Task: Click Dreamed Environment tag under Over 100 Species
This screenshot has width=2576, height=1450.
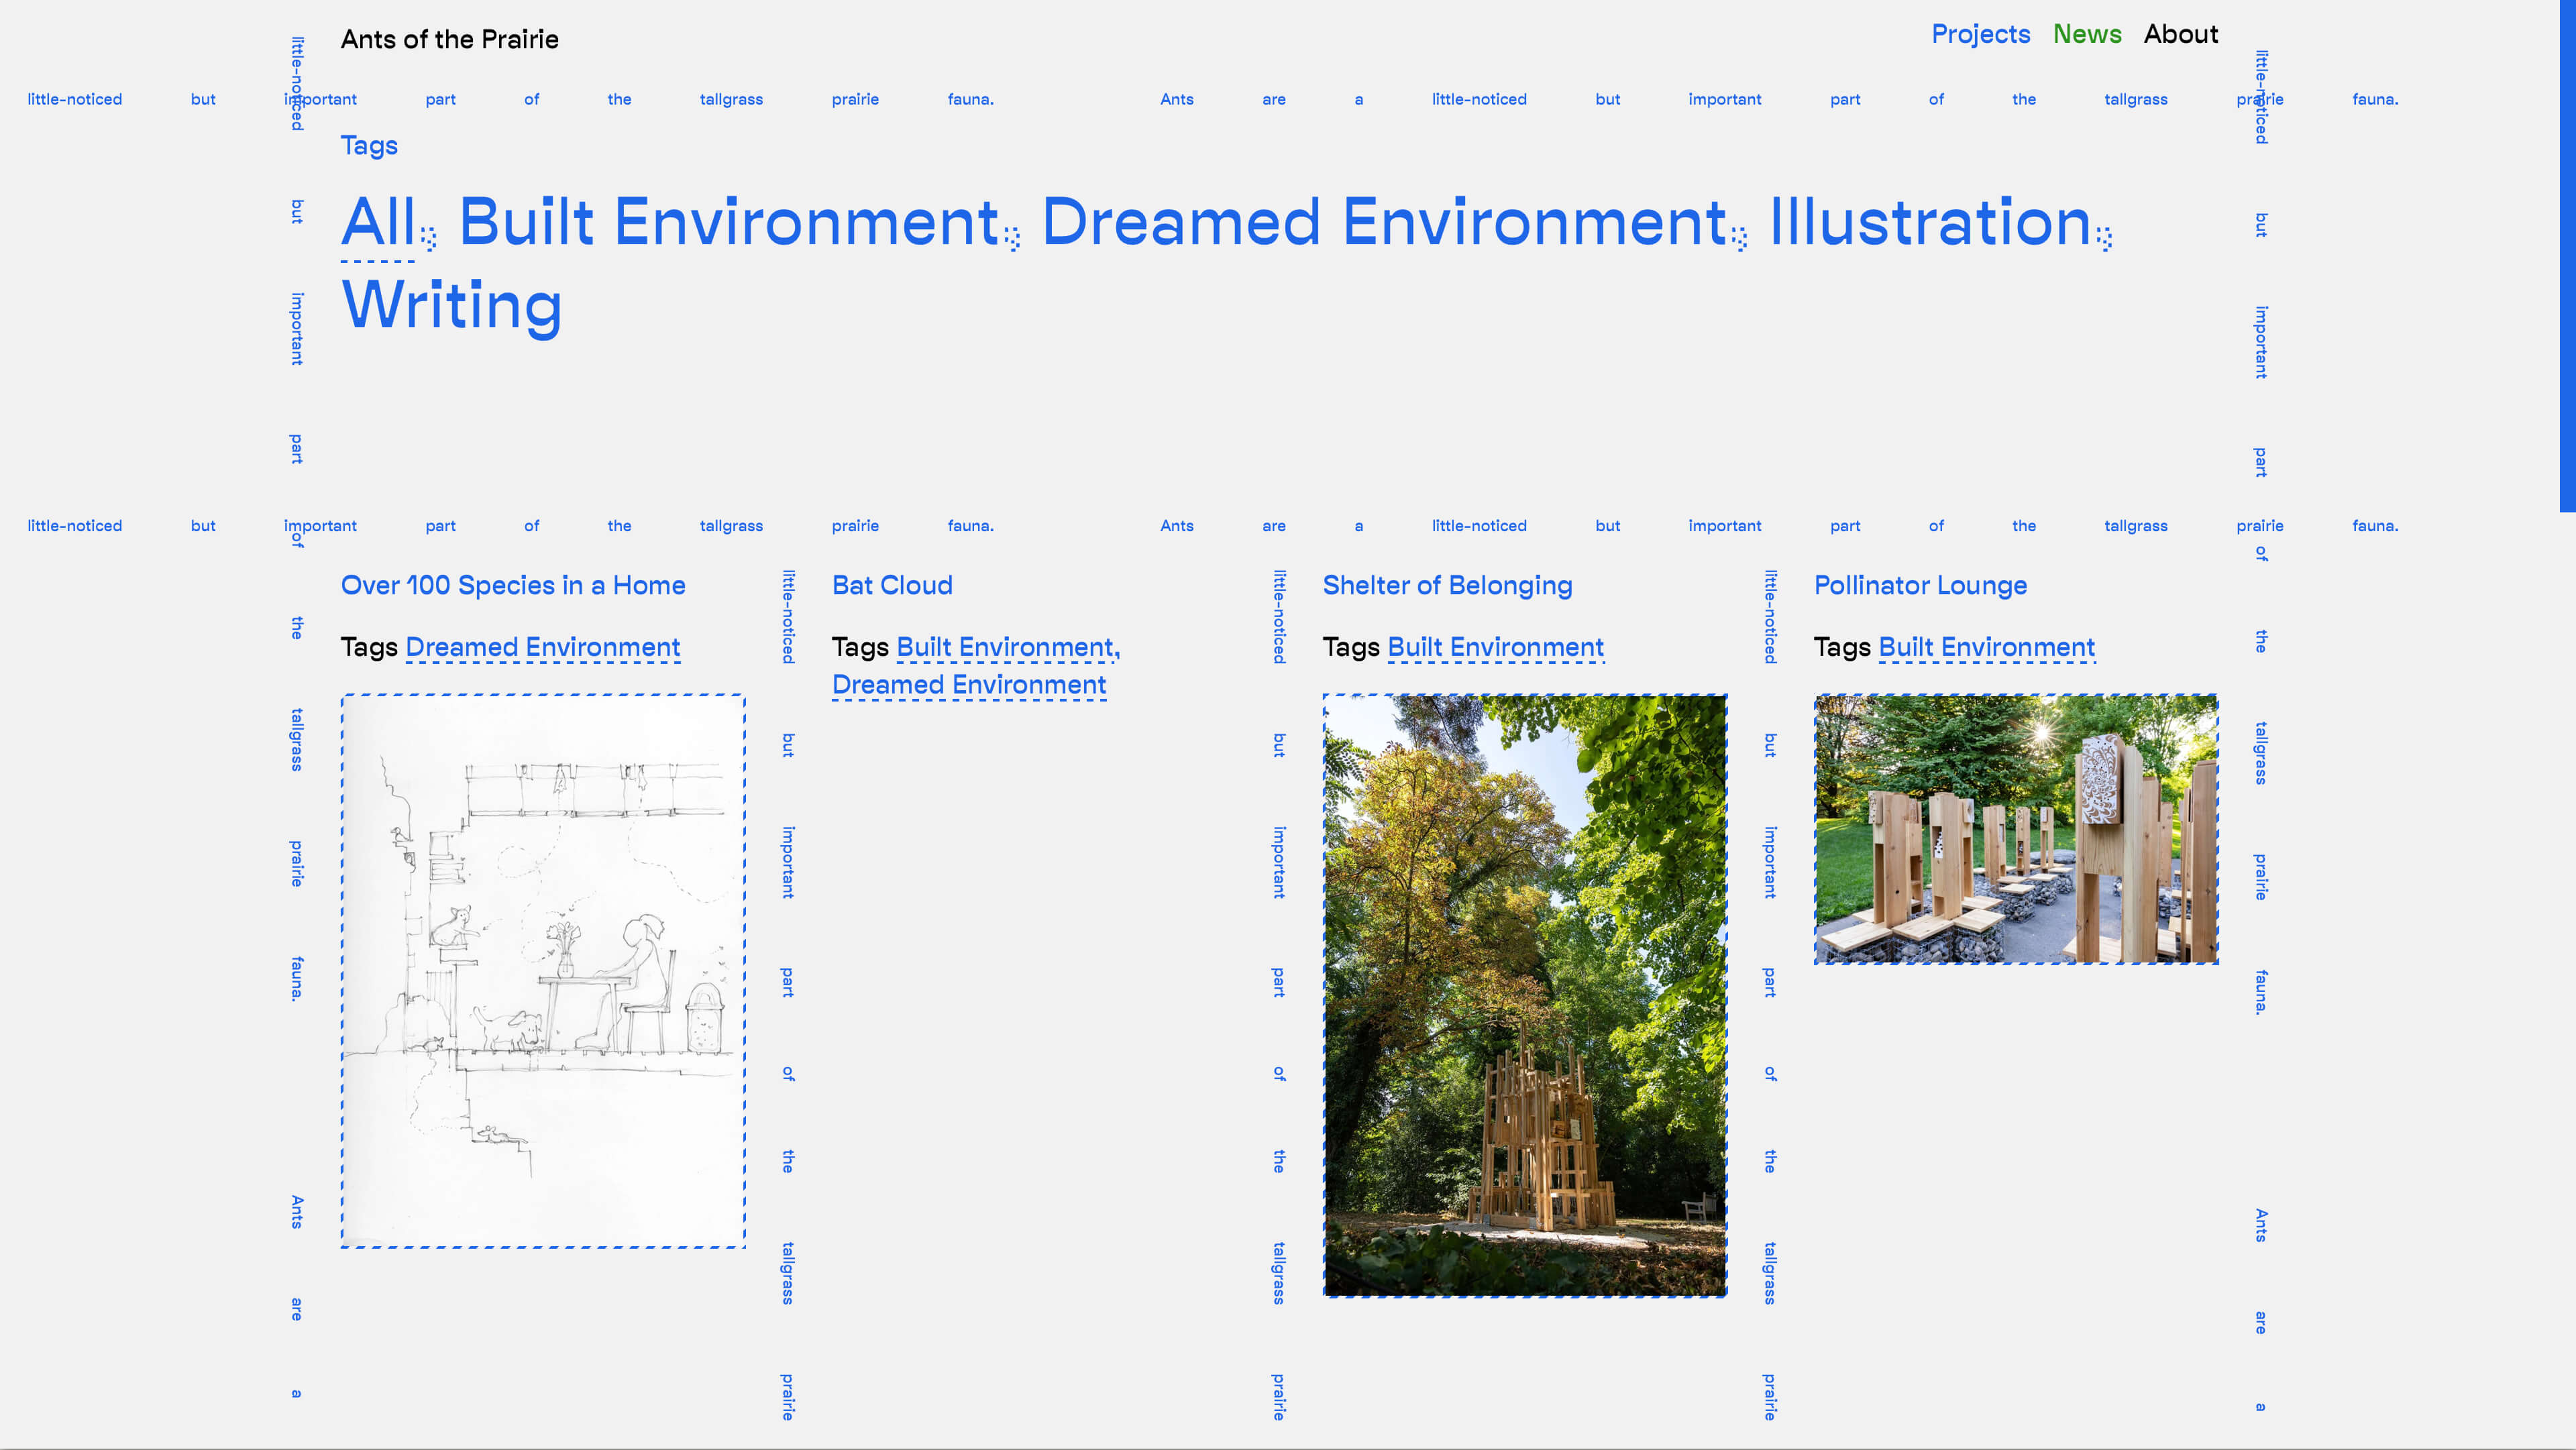Action: (542, 647)
